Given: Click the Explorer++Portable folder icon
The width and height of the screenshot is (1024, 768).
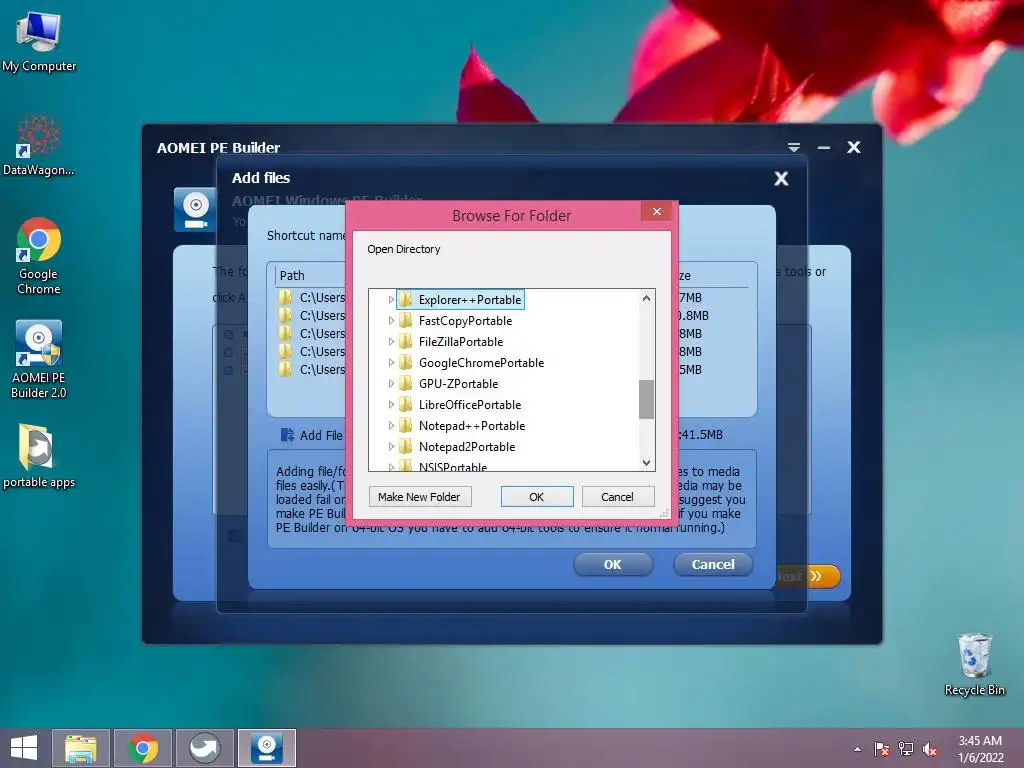Looking at the screenshot, I should coord(406,300).
